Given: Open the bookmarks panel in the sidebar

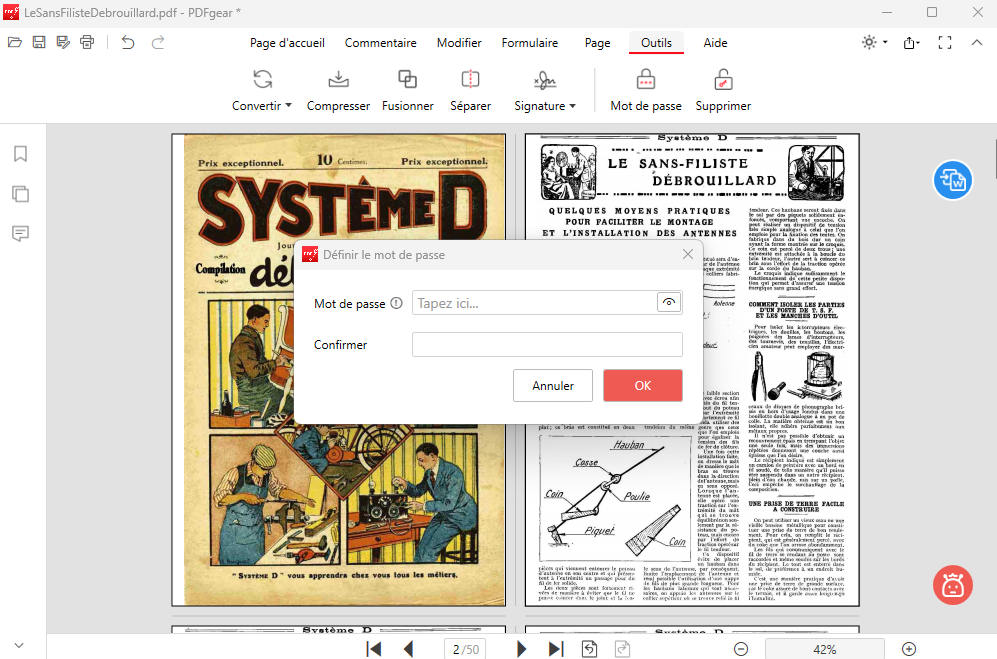Looking at the screenshot, I should click(x=20, y=154).
